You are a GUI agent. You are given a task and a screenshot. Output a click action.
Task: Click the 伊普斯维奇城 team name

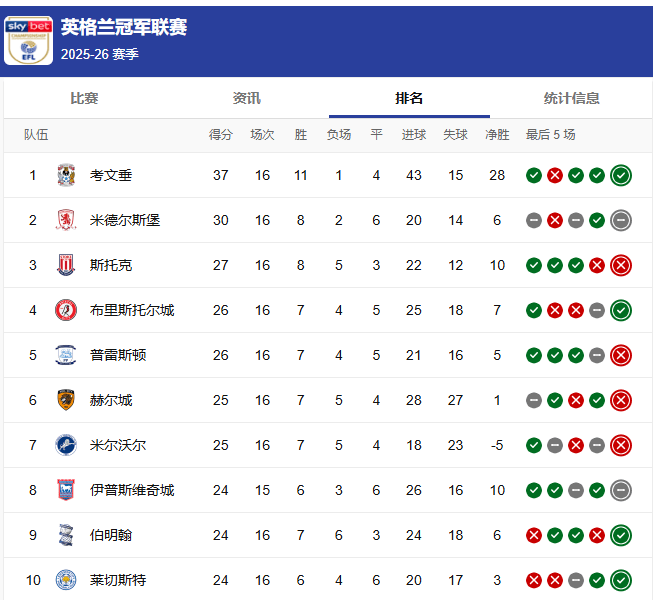[132, 490]
